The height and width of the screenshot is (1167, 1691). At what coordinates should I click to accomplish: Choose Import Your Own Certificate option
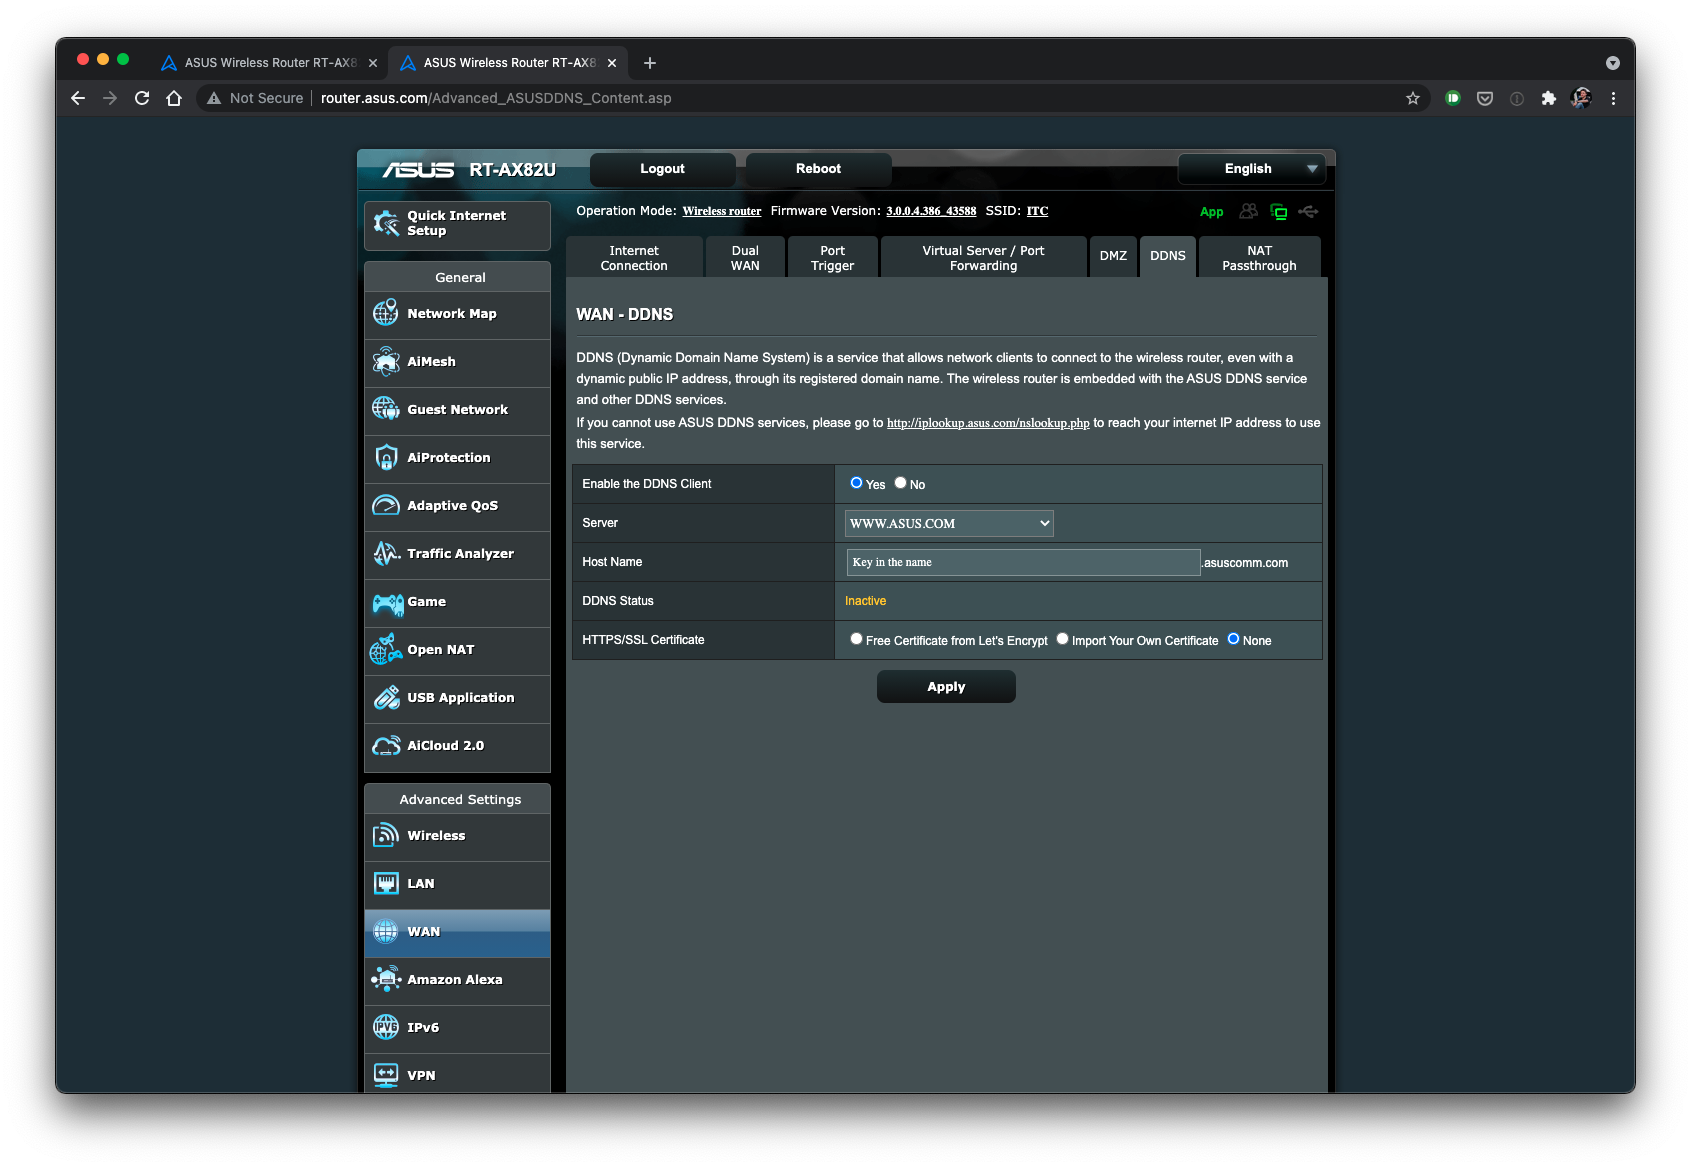1062,639
